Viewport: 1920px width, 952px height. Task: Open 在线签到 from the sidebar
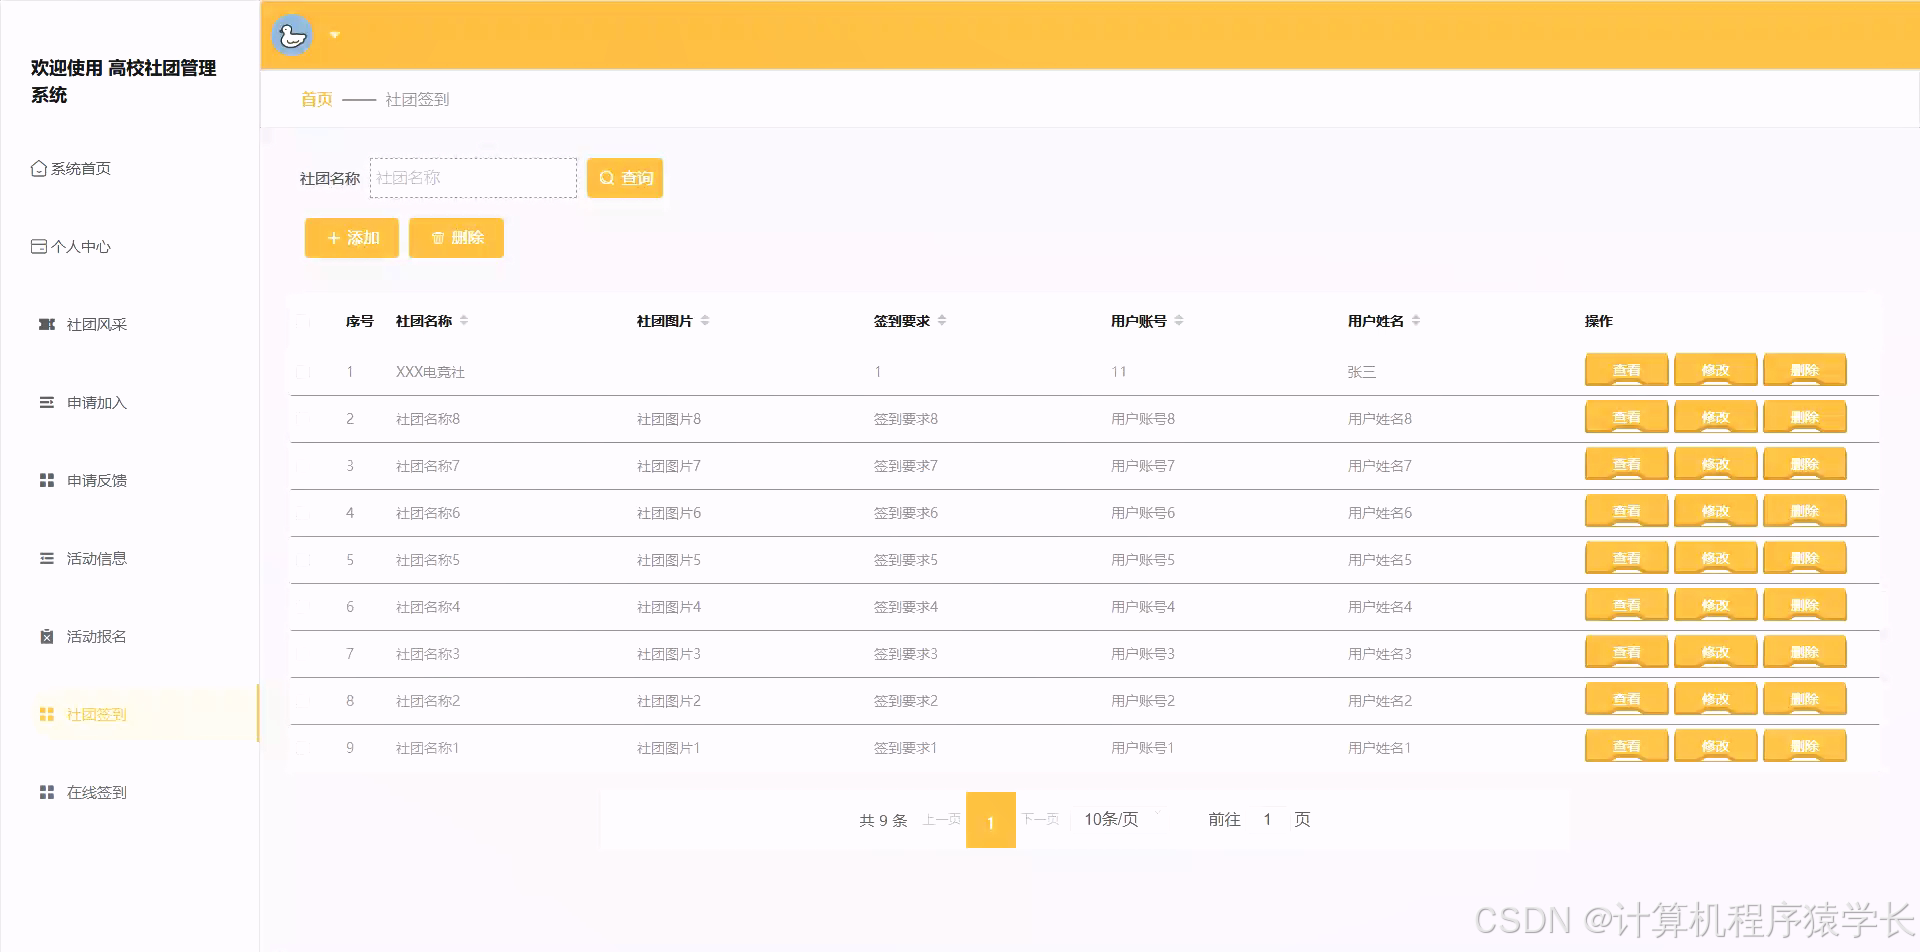[x=83, y=792]
